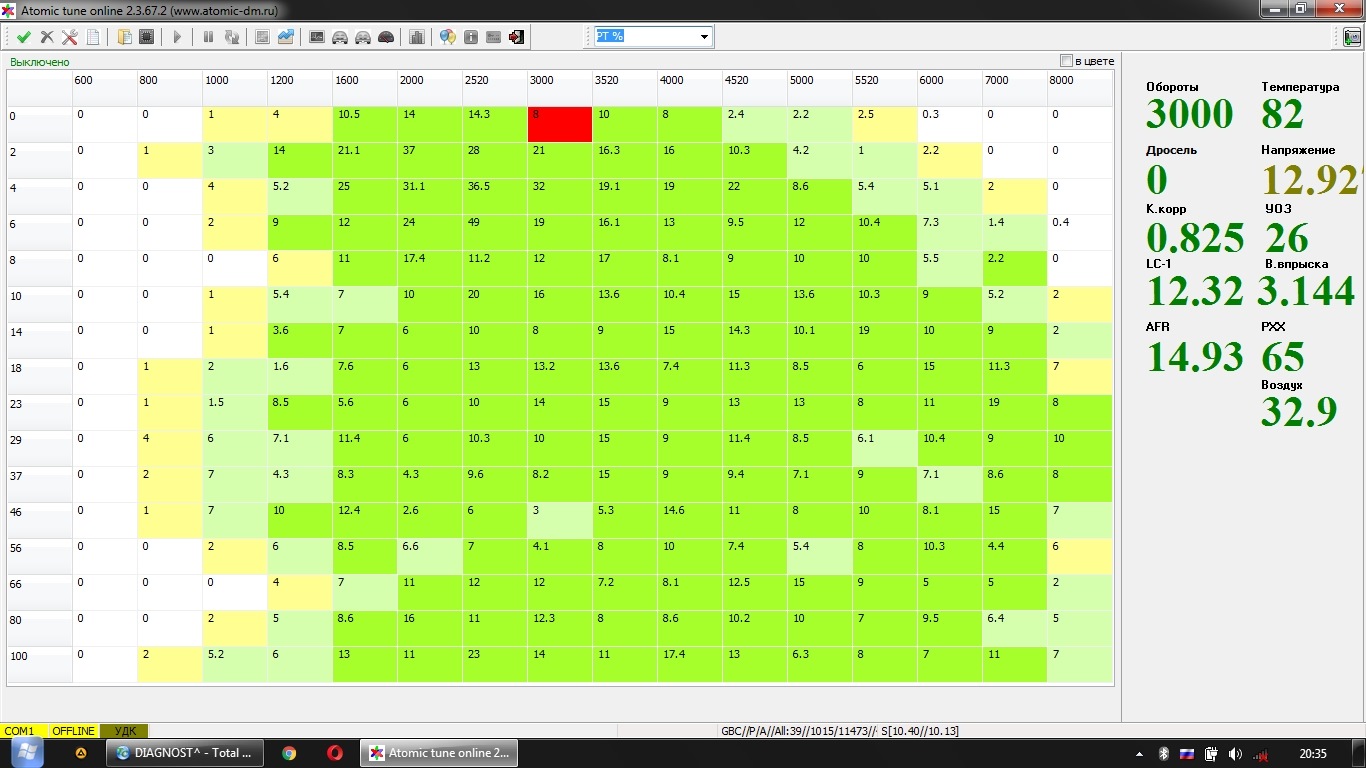Click the row header labeled 66
This screenshot has width=1366, height=768.
(x=40, y=592)
